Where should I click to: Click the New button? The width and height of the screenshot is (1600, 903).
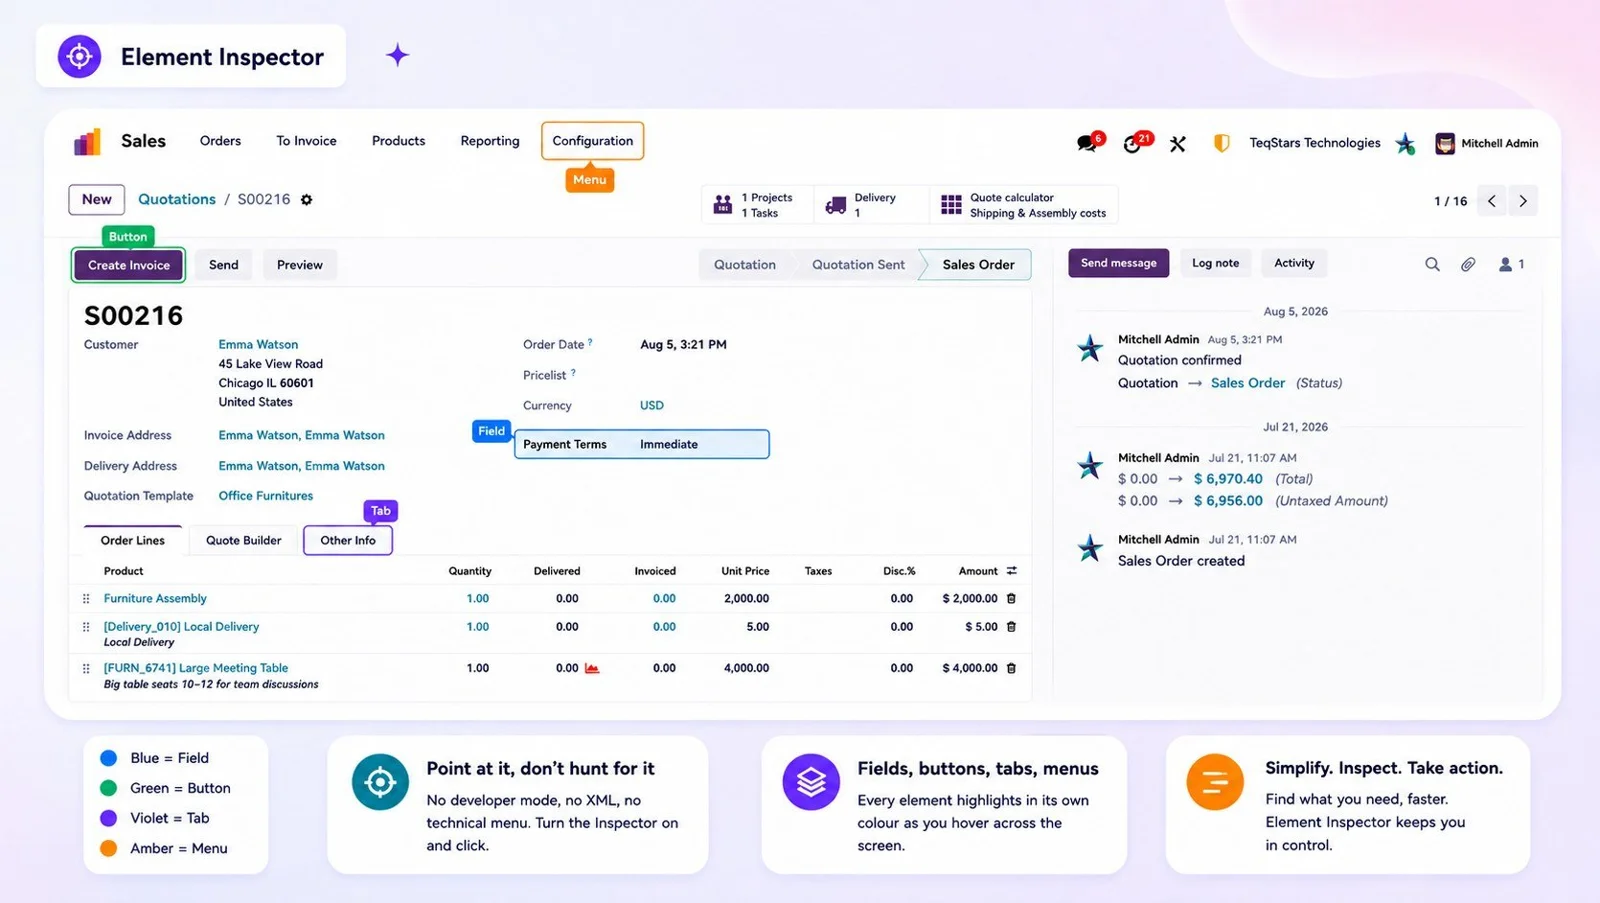coord(97,200)
